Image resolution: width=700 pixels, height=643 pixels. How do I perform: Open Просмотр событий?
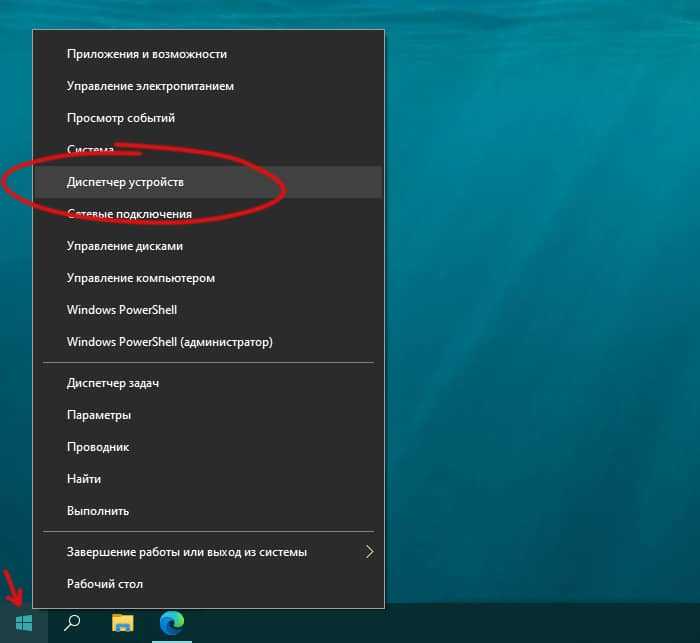(x=208, y=118)
